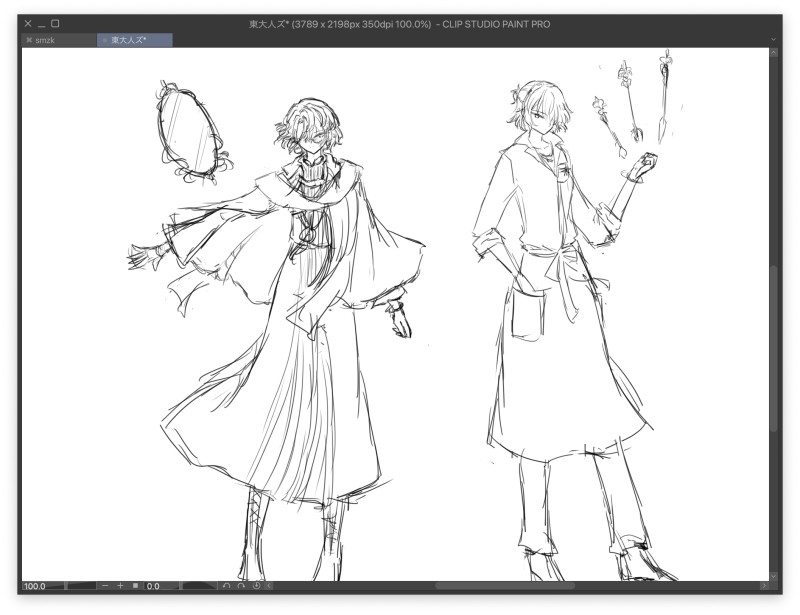Click the horizontal scrollbar left arrow

[269, 586]
